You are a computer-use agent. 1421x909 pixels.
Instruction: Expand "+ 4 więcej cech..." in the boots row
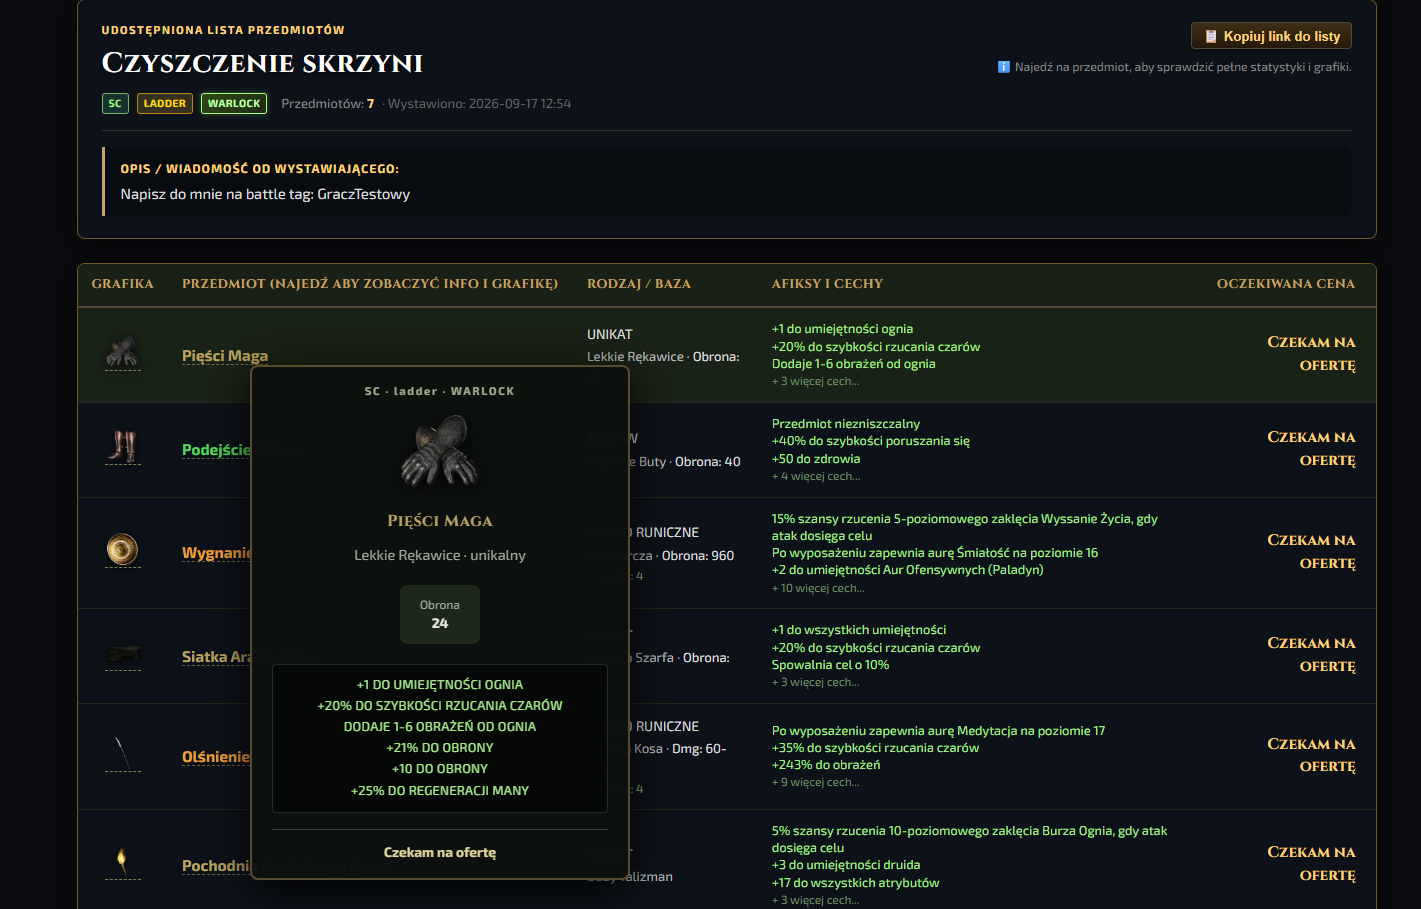[815, 476]
